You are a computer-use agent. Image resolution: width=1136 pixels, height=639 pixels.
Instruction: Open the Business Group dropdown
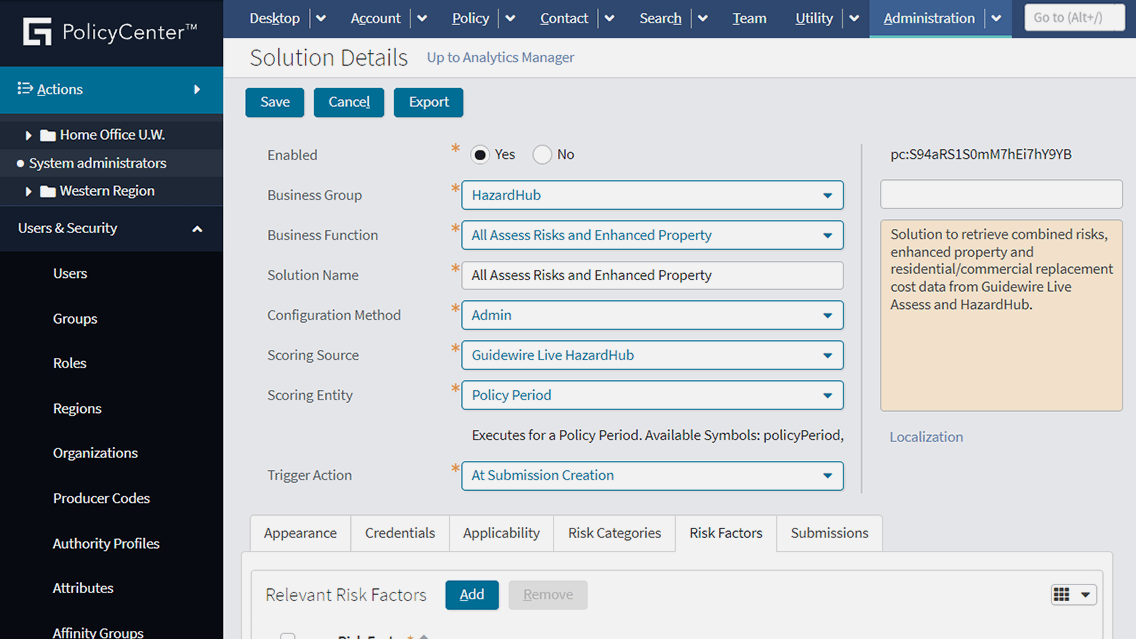point(830,195)
